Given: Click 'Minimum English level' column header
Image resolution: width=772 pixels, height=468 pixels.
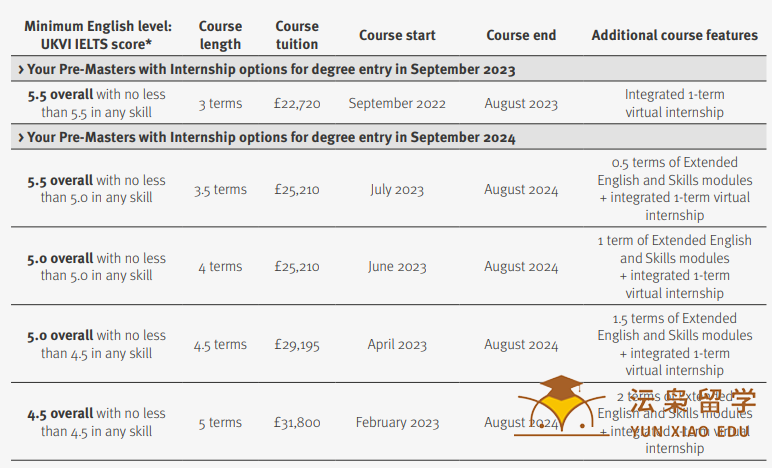Looking at the screenshot, I should coord(97,35).
